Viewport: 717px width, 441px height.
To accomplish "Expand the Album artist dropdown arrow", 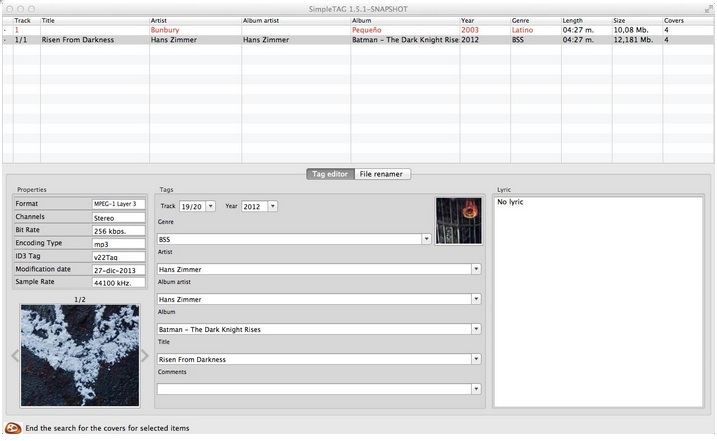I will tap(476, 299).
